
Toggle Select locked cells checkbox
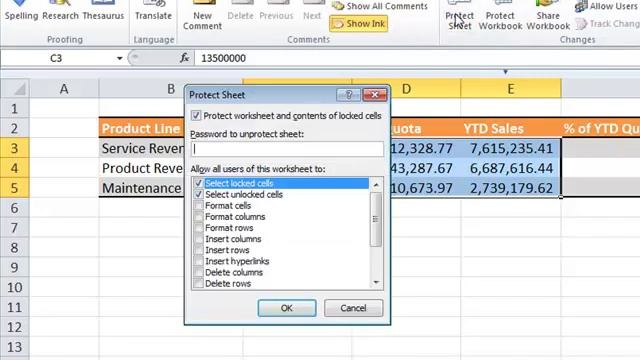click(198, 183)
